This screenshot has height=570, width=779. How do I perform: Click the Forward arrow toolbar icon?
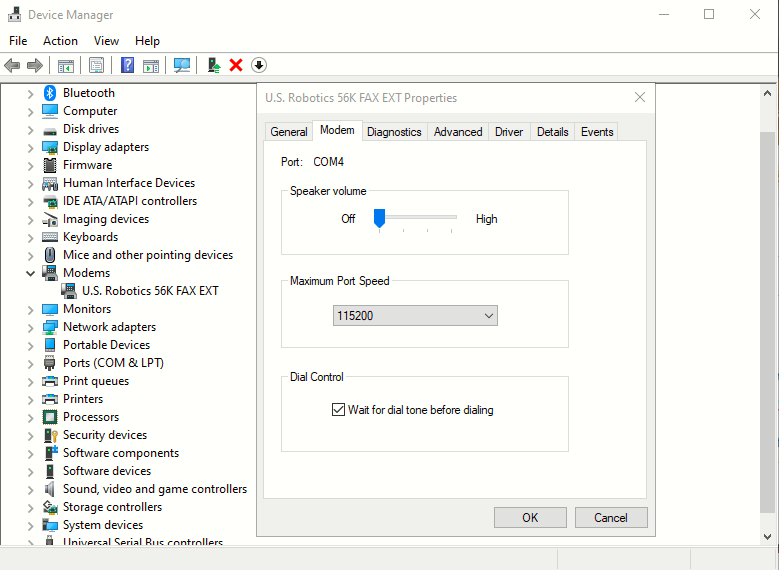pyautogui.click(x=35, y=65)
